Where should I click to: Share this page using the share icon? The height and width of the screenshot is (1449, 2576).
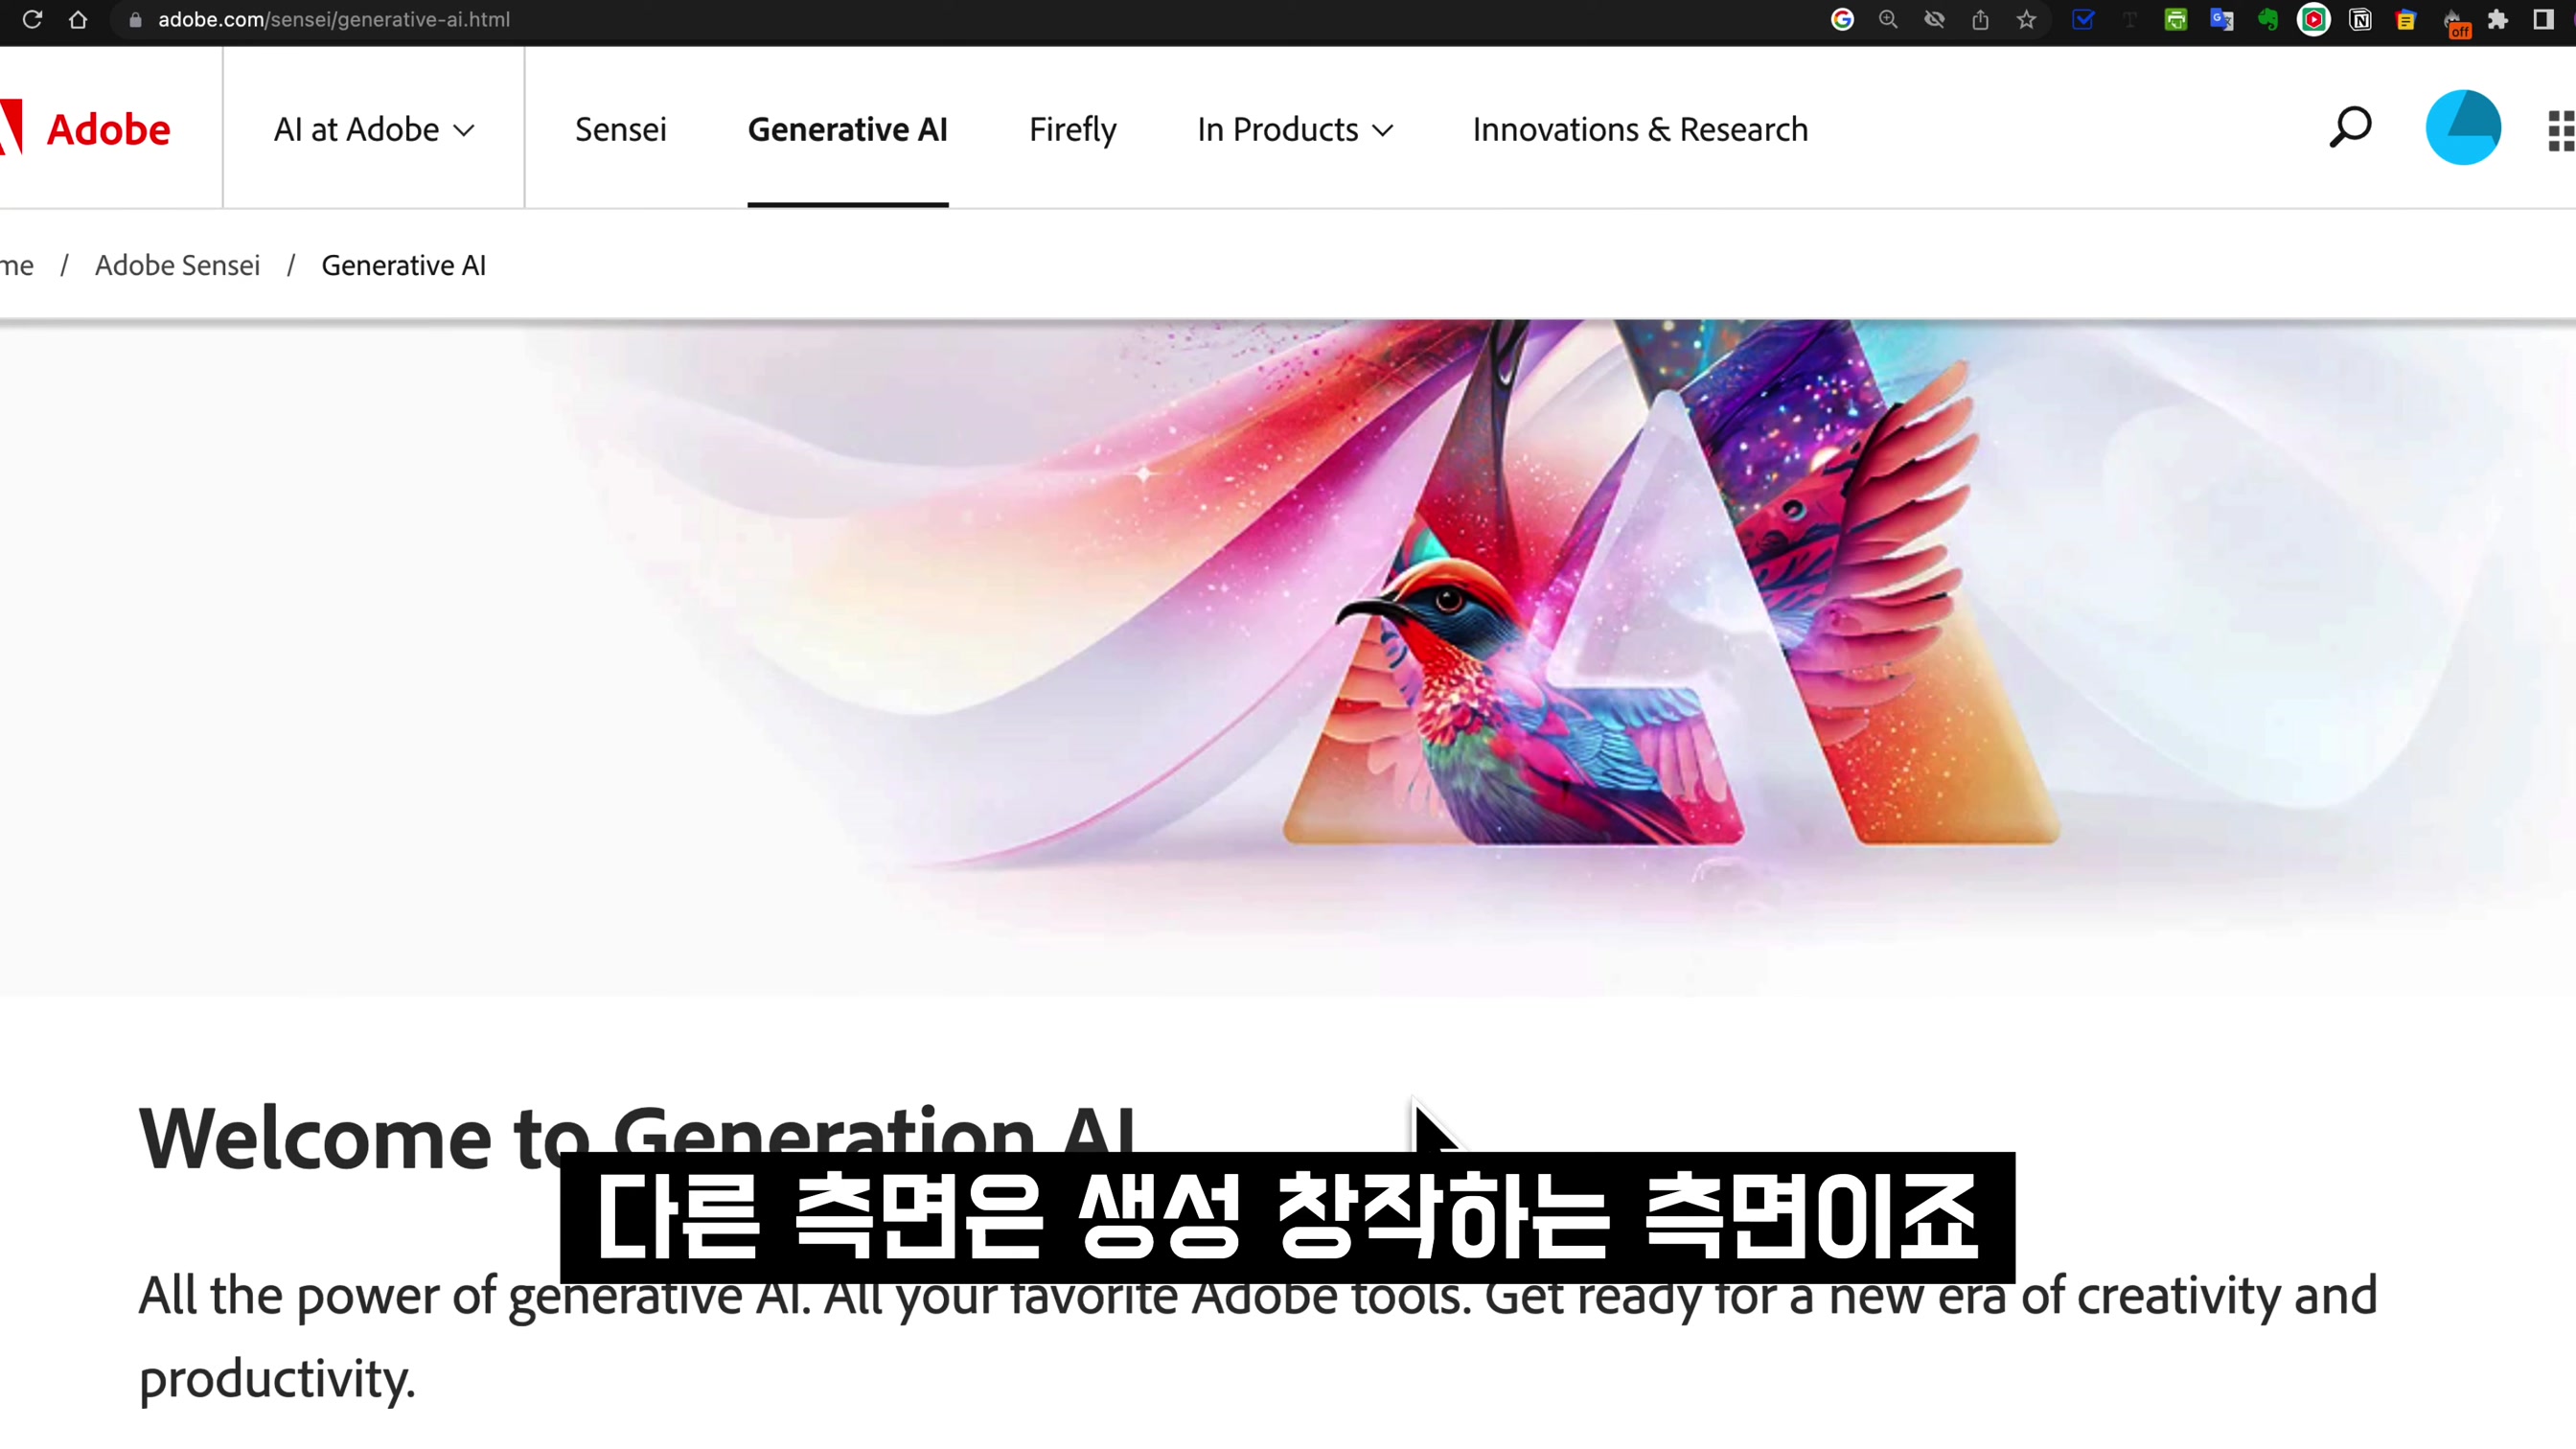(x=1980, y=19)
